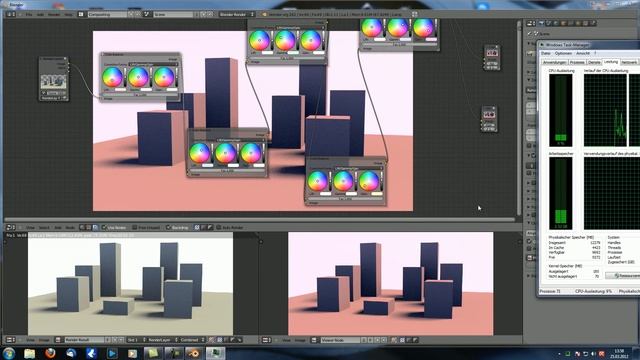This screenshot has height=360, width=640.
Task: Switch node tree type to Texture nodes
Action: [89, 227]
